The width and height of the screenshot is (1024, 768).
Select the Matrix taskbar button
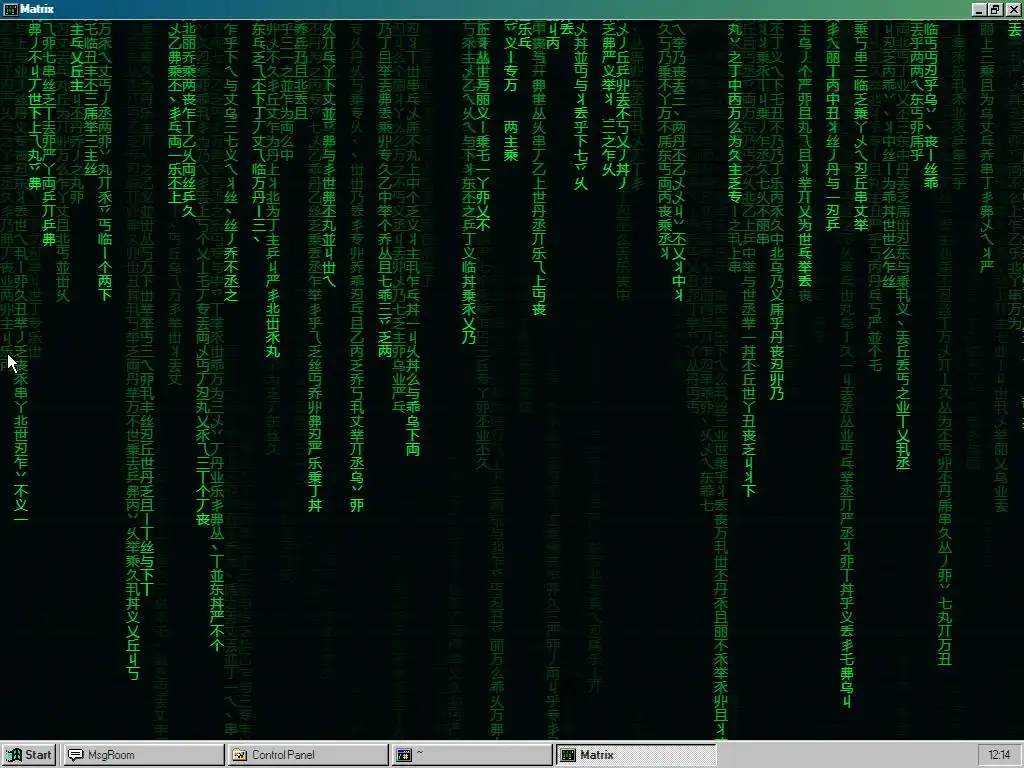click(637, 755)
